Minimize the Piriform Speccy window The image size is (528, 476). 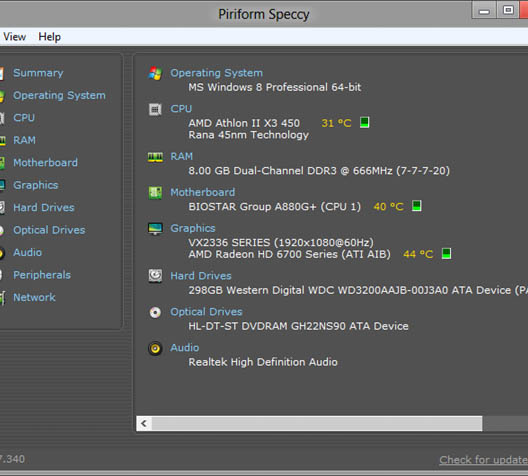pos(484,10)
